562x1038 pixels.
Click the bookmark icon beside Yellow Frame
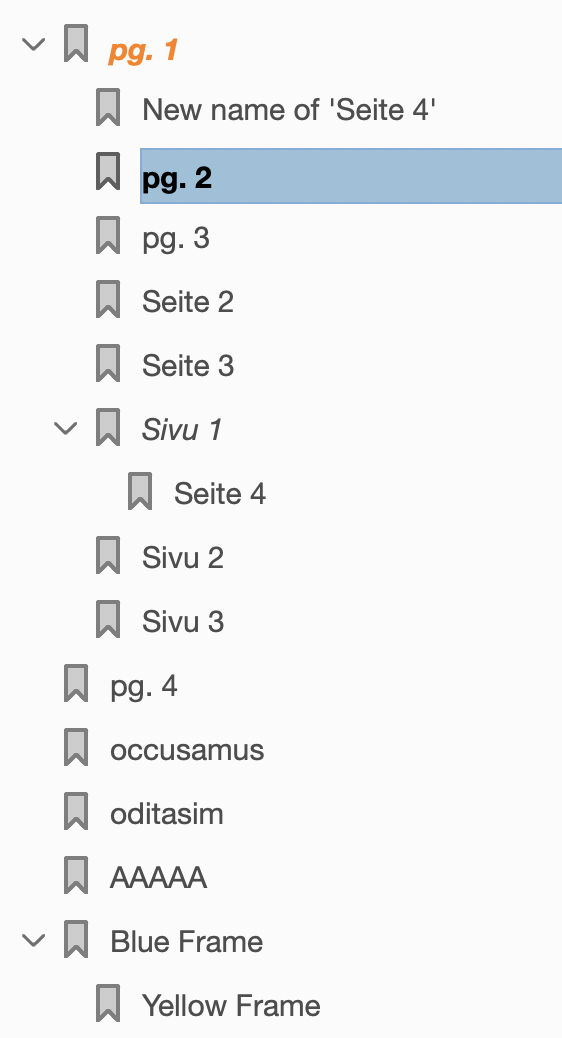(x=108, y=1004)
